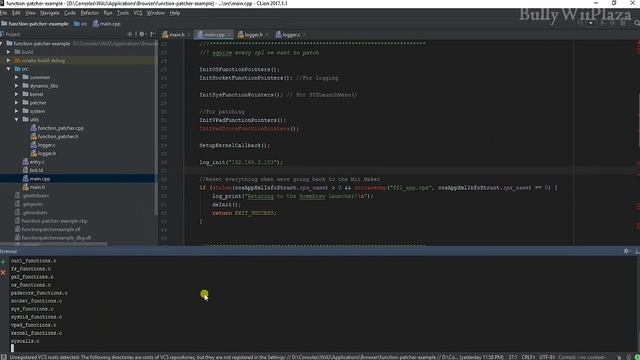Viewport: 640px width, 360px height.
Task: Click the project tree horizontal scrollbar
Action: (x=53, y=244)
